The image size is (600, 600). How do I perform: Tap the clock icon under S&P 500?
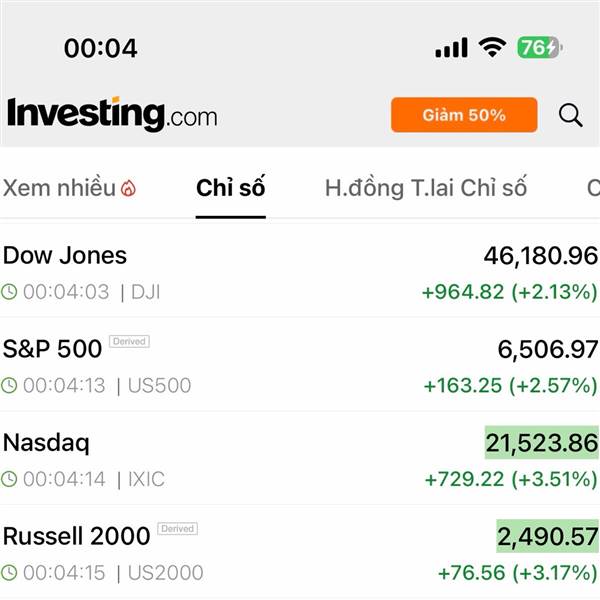point(10,385)
